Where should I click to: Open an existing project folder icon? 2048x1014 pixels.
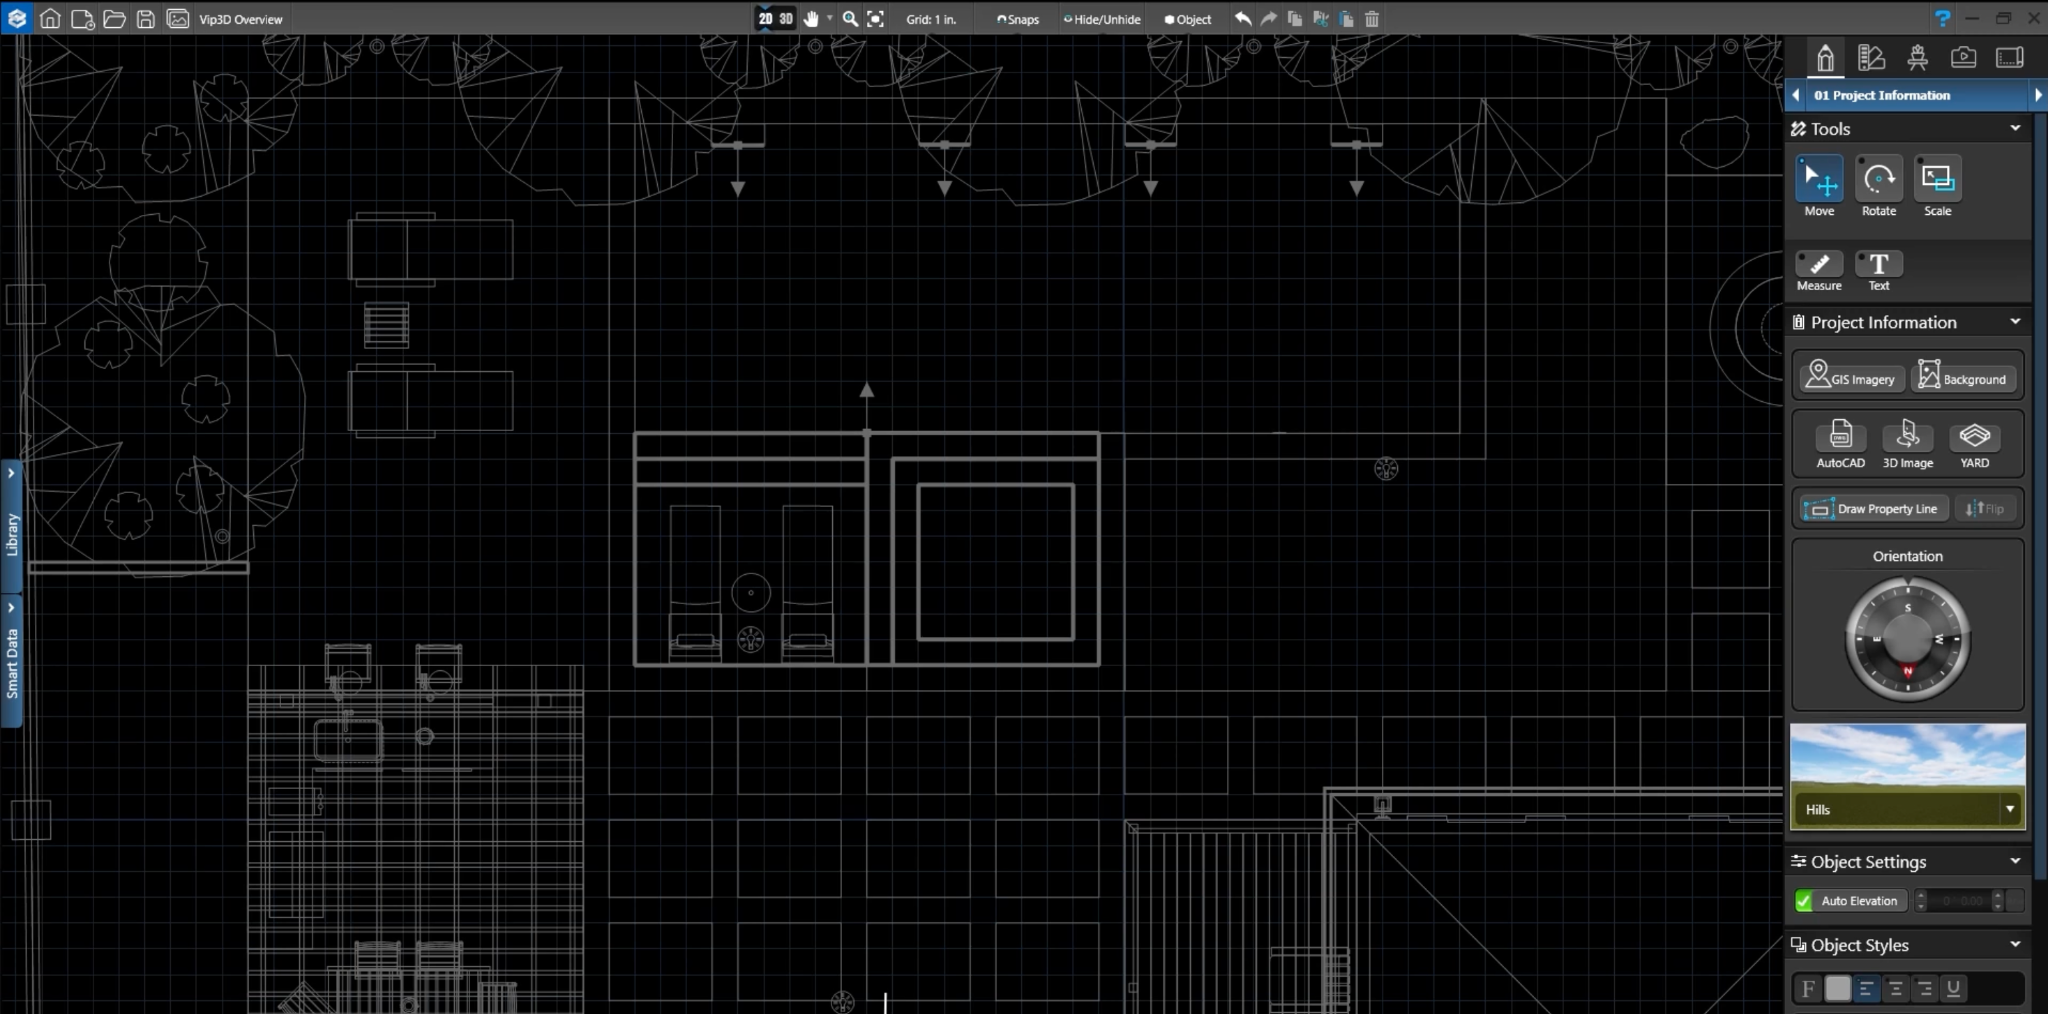[114, 18]
